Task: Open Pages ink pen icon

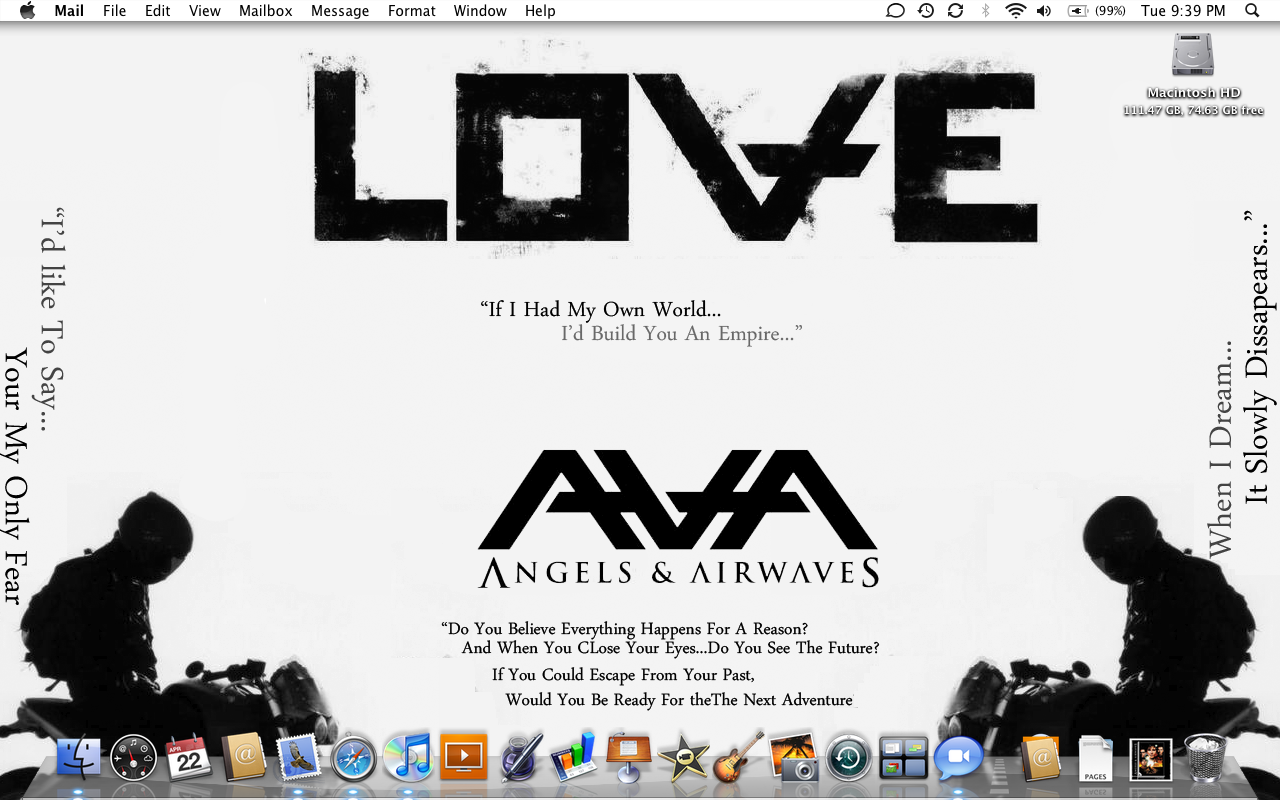Action: click(x=520, y=758)
